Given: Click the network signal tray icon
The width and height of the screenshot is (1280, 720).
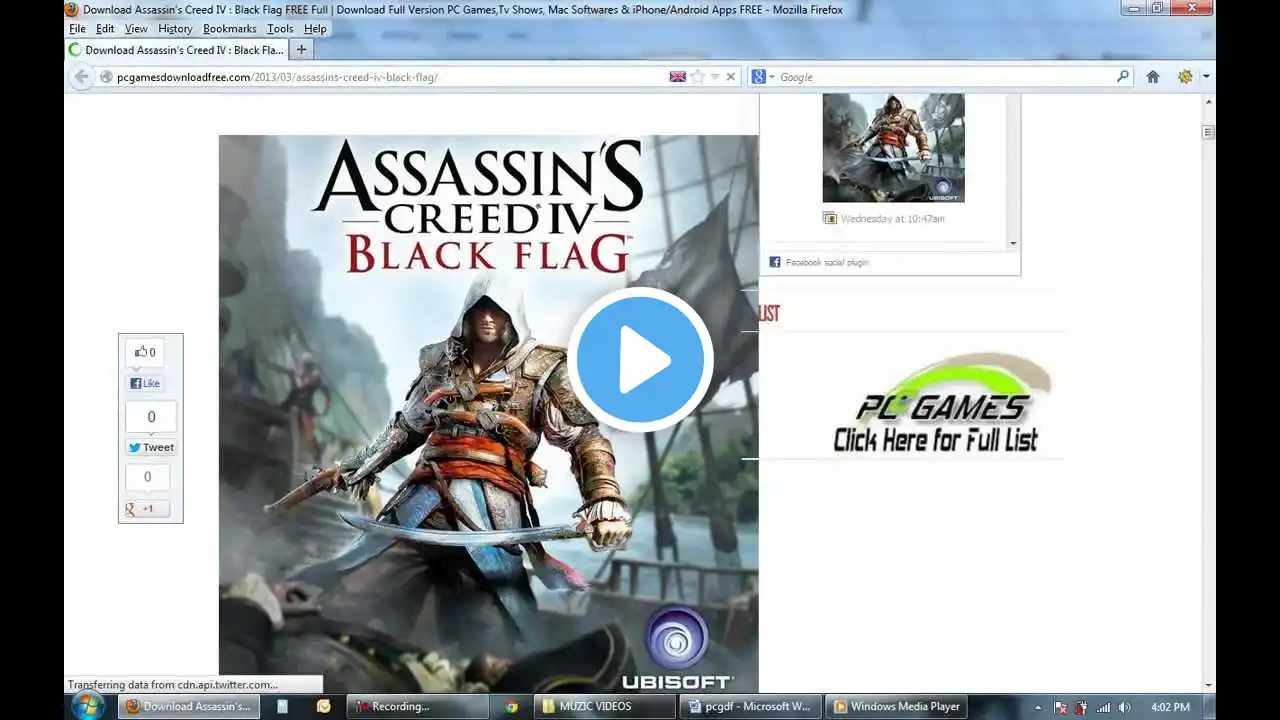Looking at the screenshot, I should (x=1104, y=708).
